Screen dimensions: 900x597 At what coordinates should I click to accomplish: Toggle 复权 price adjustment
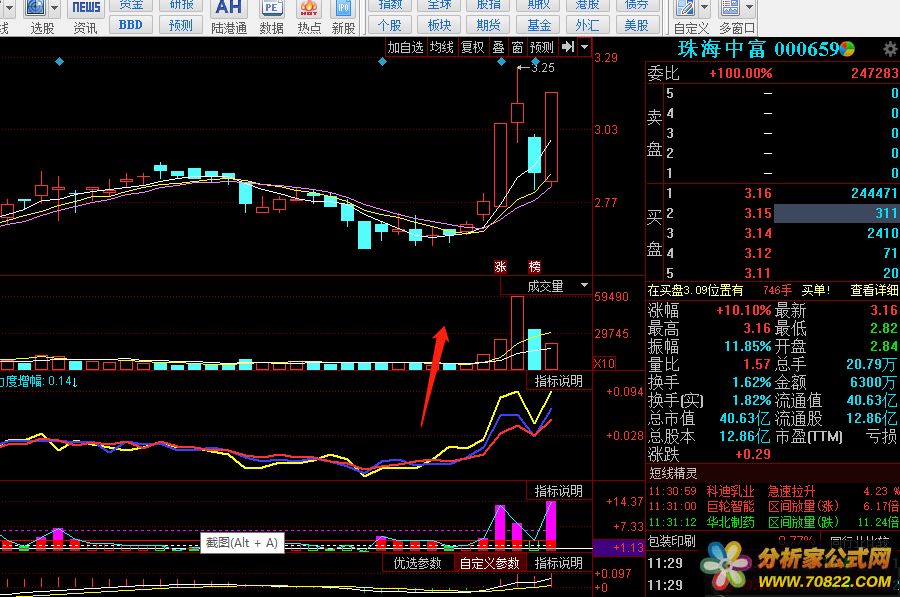tap(472, 47)
